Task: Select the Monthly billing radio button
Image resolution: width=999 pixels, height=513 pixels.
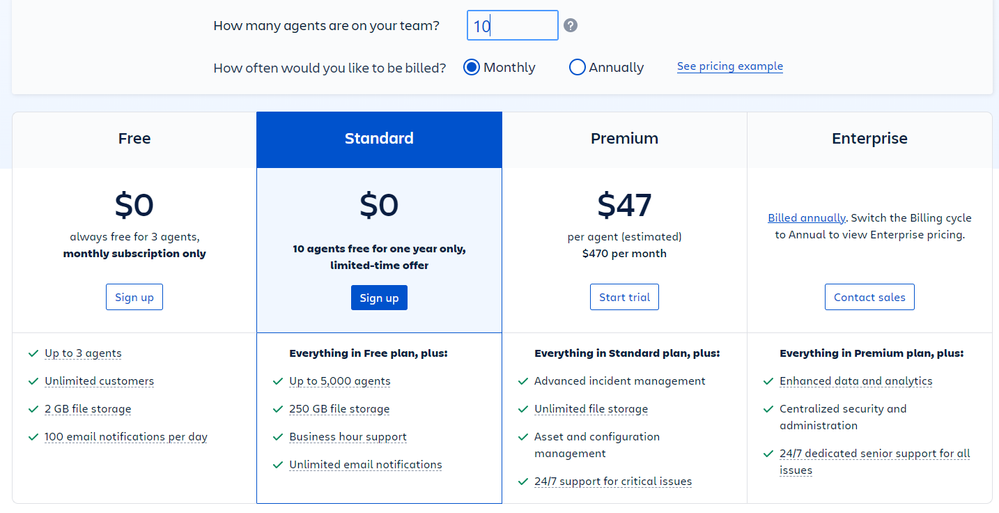Action: click(x=472, y=68)
